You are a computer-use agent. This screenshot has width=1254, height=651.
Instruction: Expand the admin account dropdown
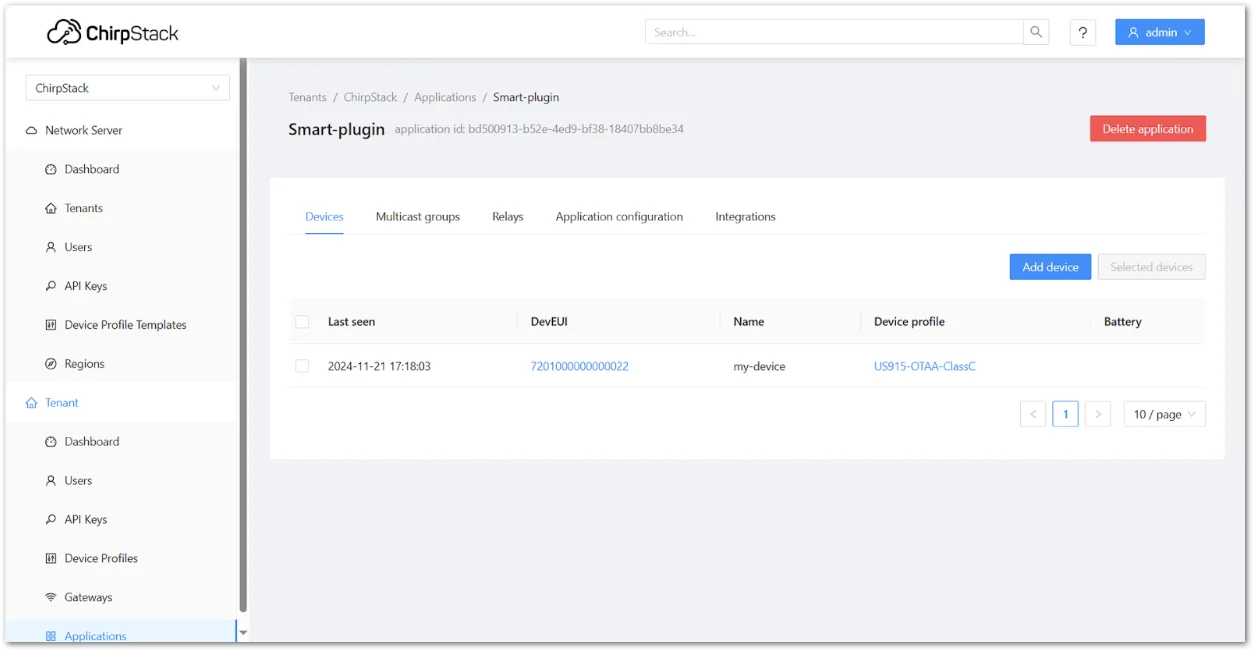[x=1160, y=32]
